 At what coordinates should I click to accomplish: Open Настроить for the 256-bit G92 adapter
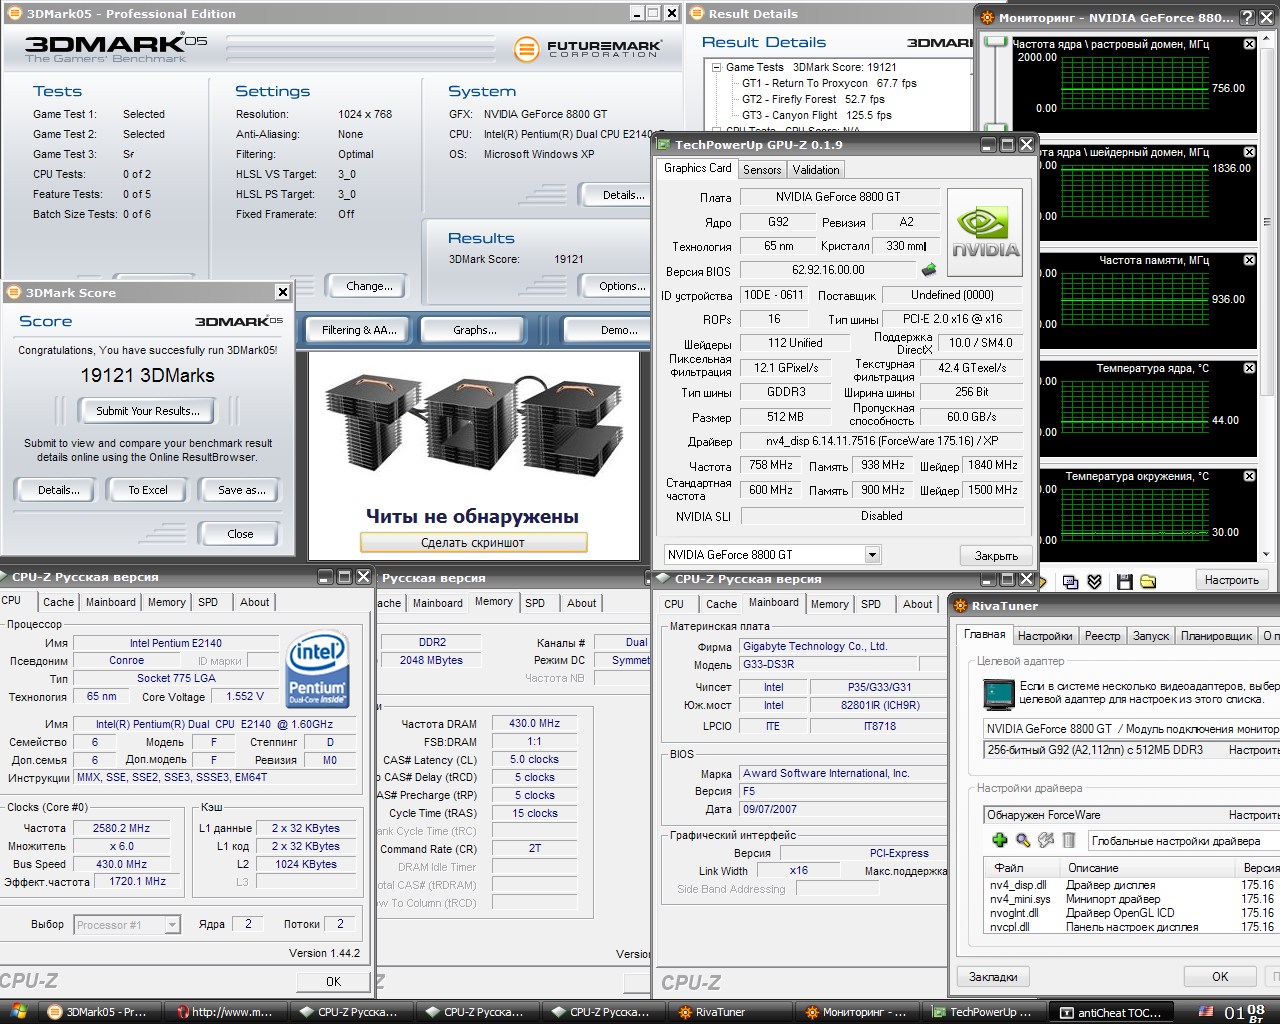1254,750
